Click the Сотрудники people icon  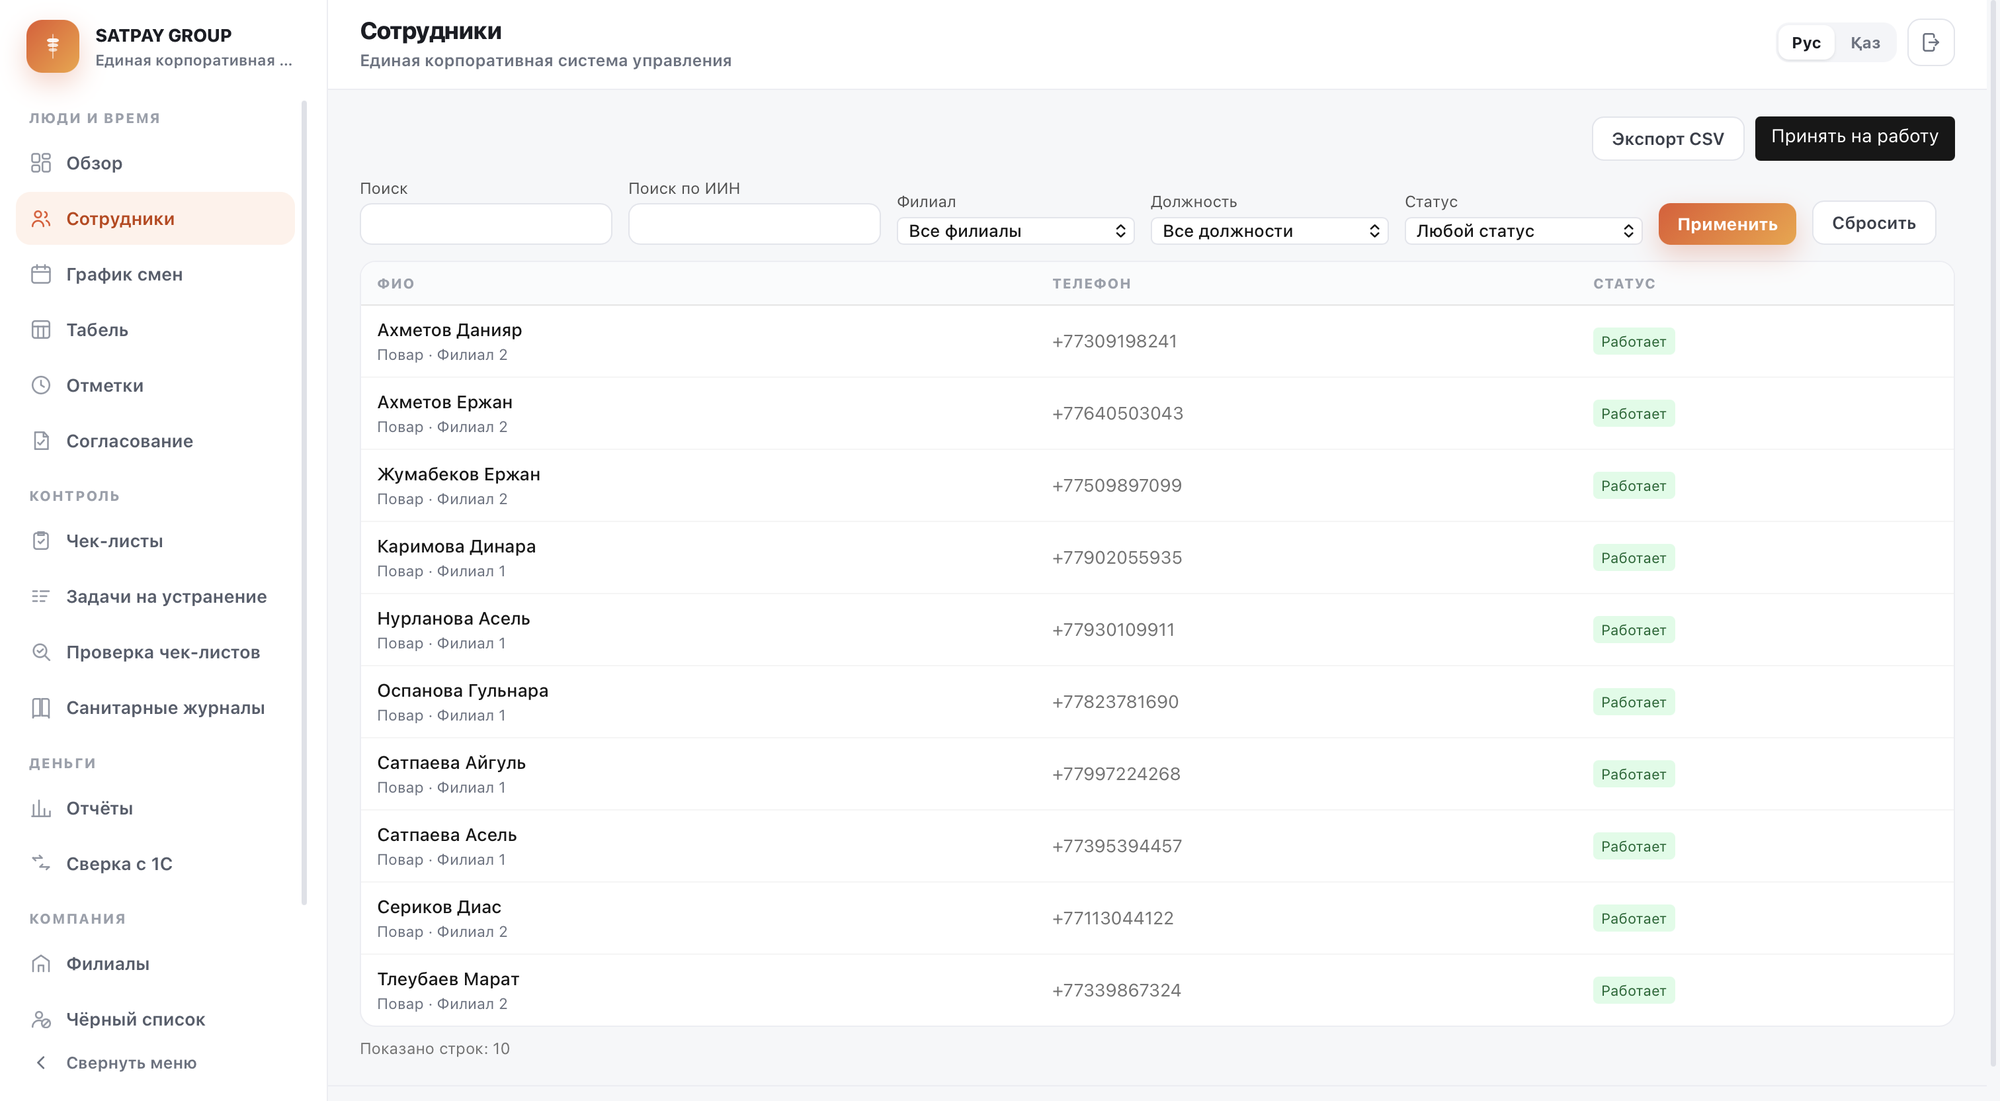point(41,219)
